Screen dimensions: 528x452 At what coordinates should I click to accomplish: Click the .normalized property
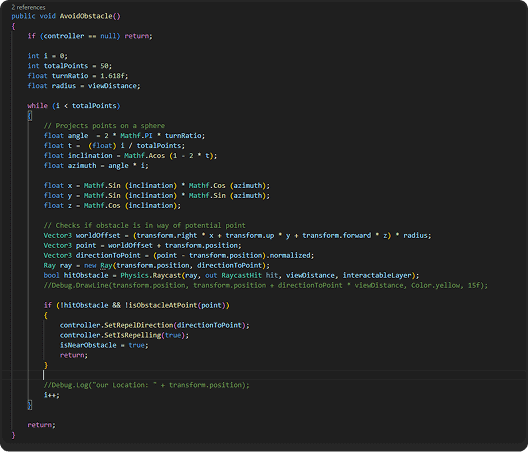coord(289,255)
